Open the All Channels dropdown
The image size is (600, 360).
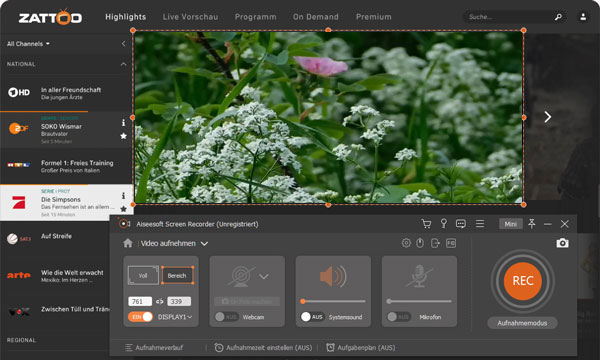pos(28,44)
